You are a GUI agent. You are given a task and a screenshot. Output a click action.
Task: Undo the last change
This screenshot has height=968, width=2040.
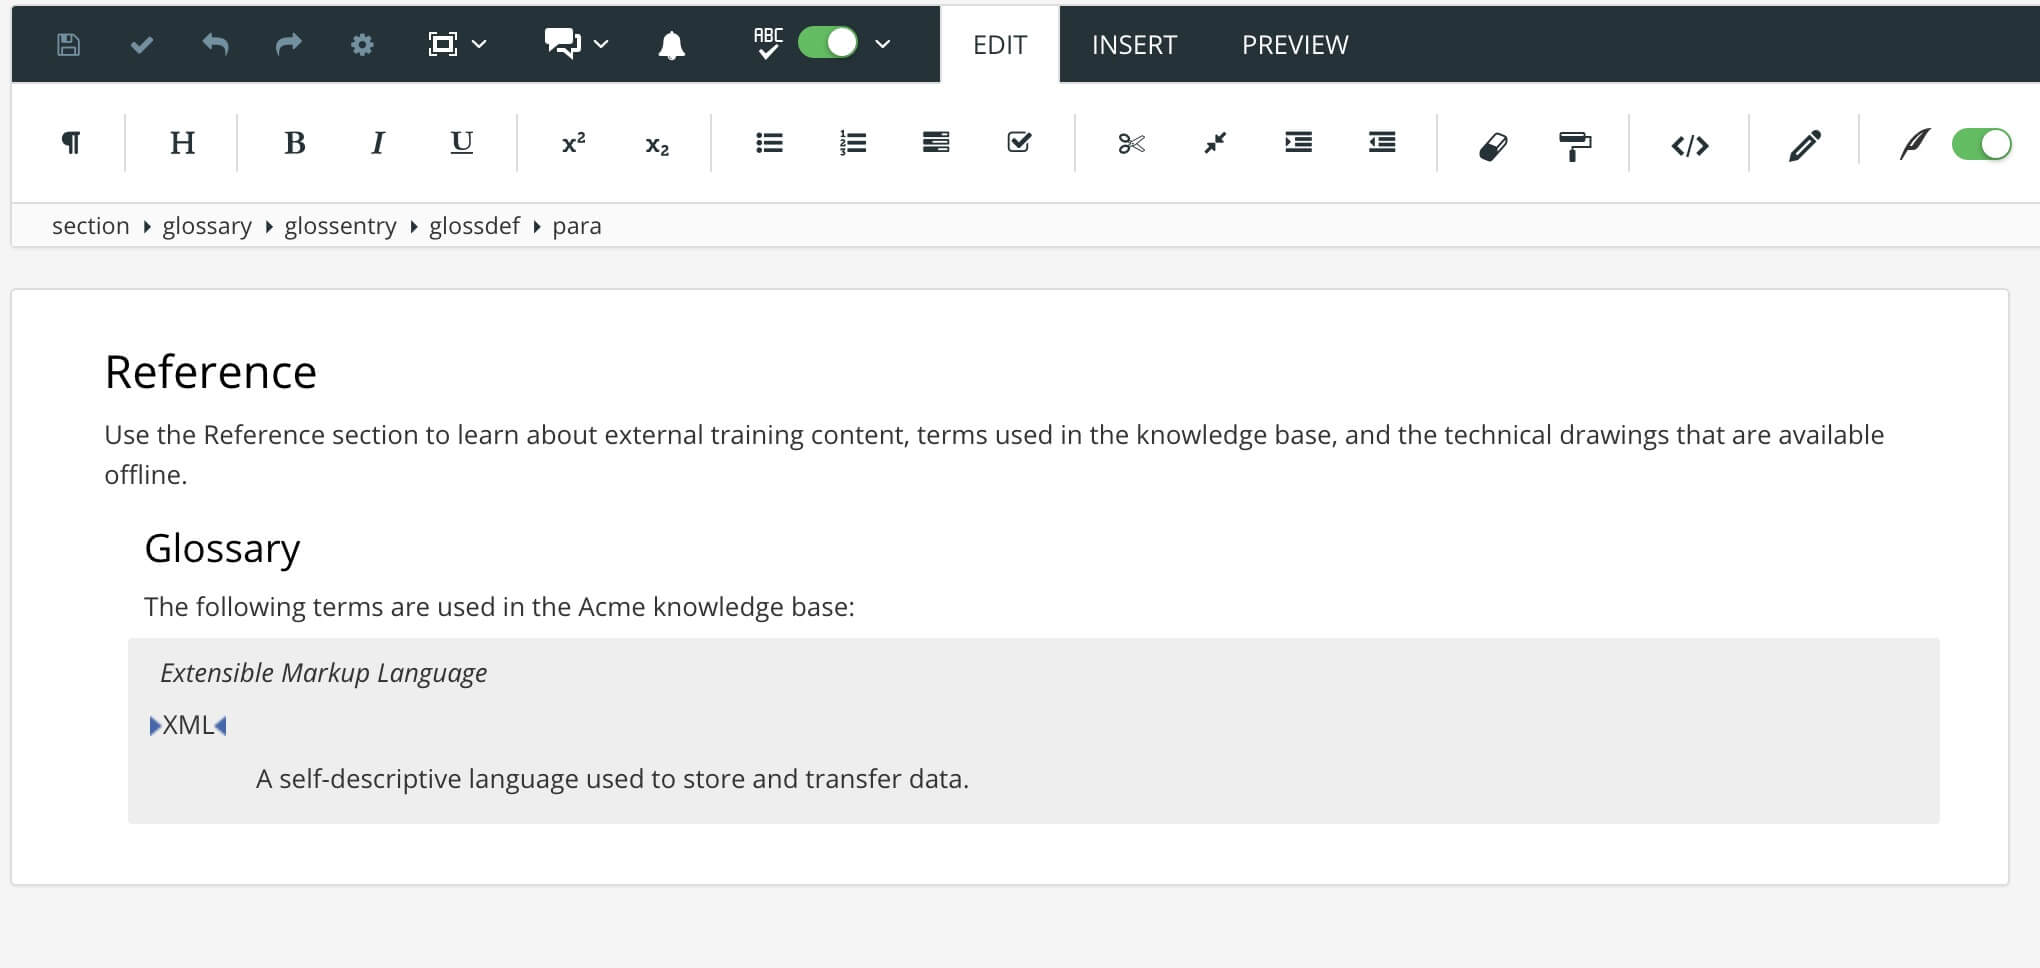pos(214,44)
